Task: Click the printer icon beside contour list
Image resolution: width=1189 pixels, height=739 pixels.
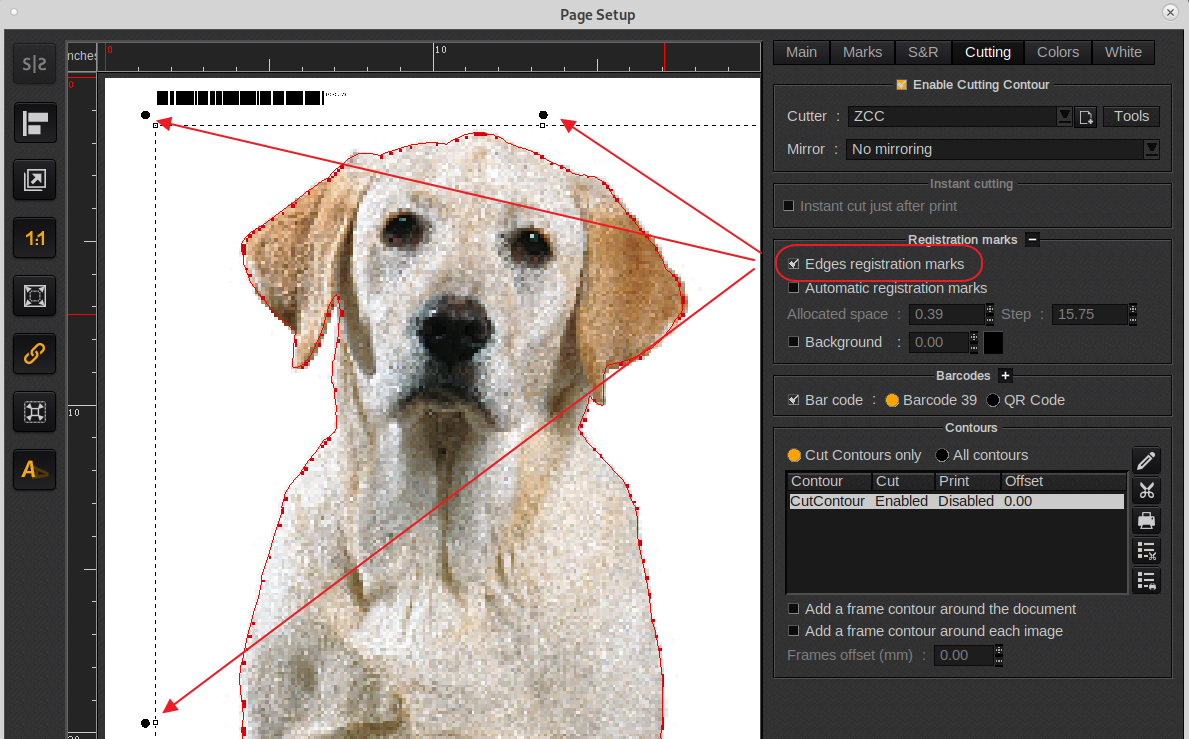Action: pos(1146,521)
